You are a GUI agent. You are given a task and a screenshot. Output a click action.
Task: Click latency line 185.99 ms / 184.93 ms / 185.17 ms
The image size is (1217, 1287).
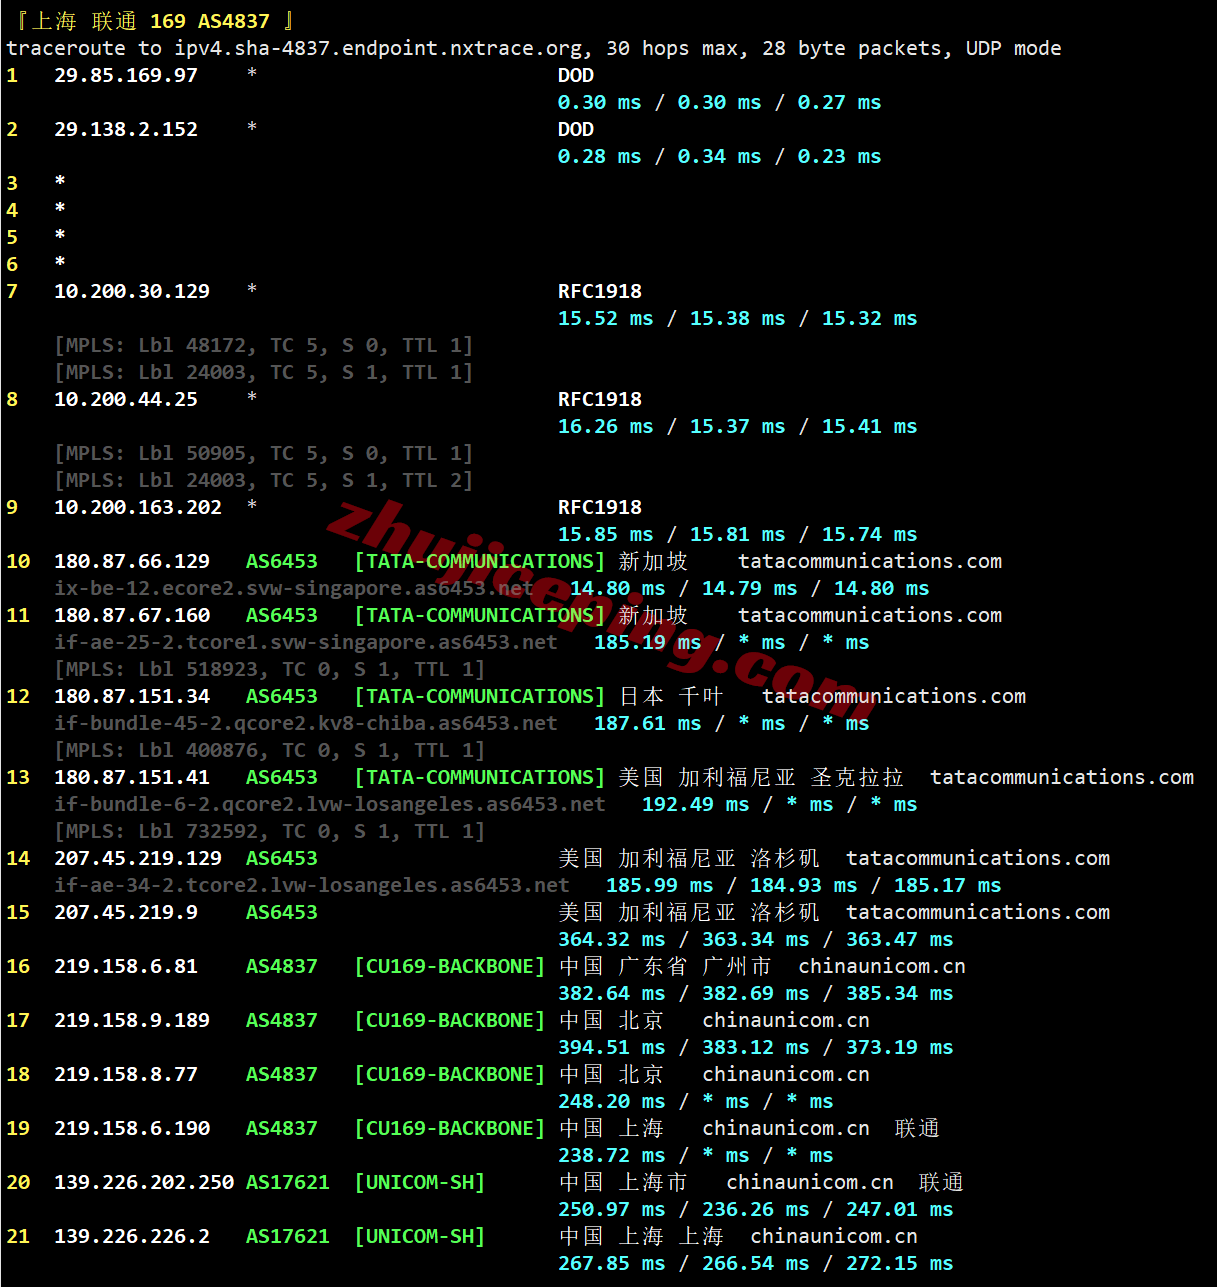click(x=803, y=885)
